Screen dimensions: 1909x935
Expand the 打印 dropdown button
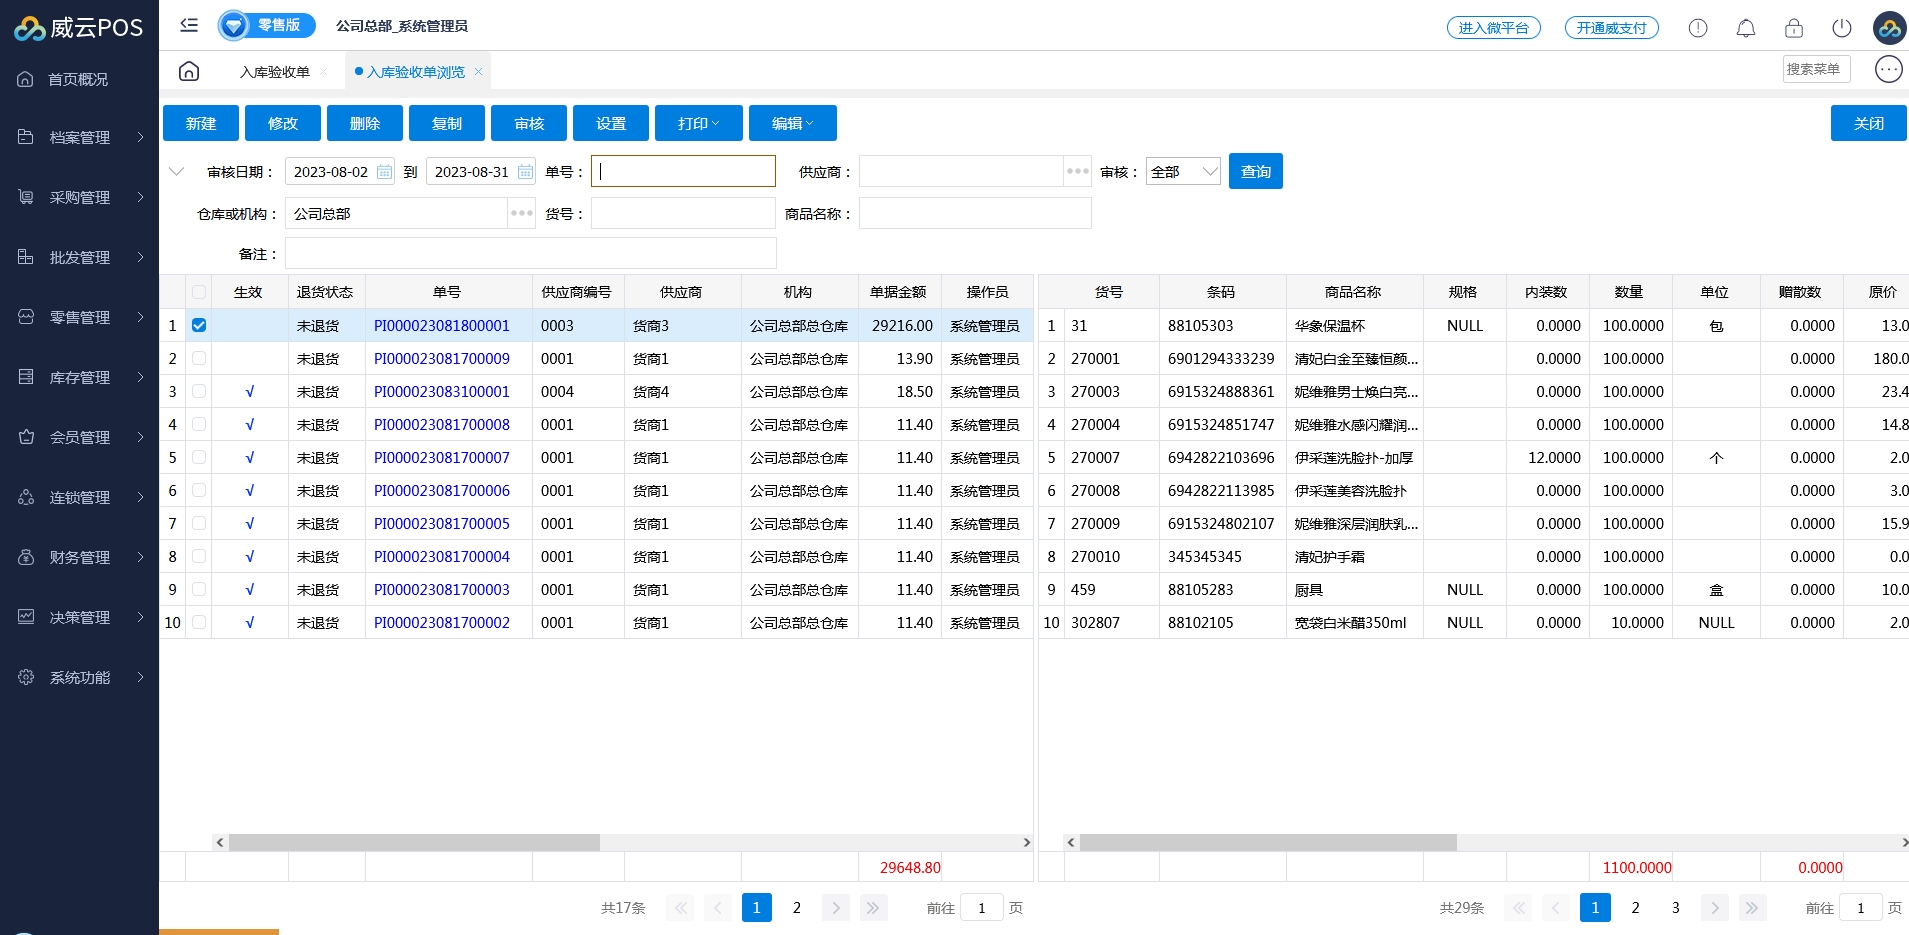tap(698, 123)
